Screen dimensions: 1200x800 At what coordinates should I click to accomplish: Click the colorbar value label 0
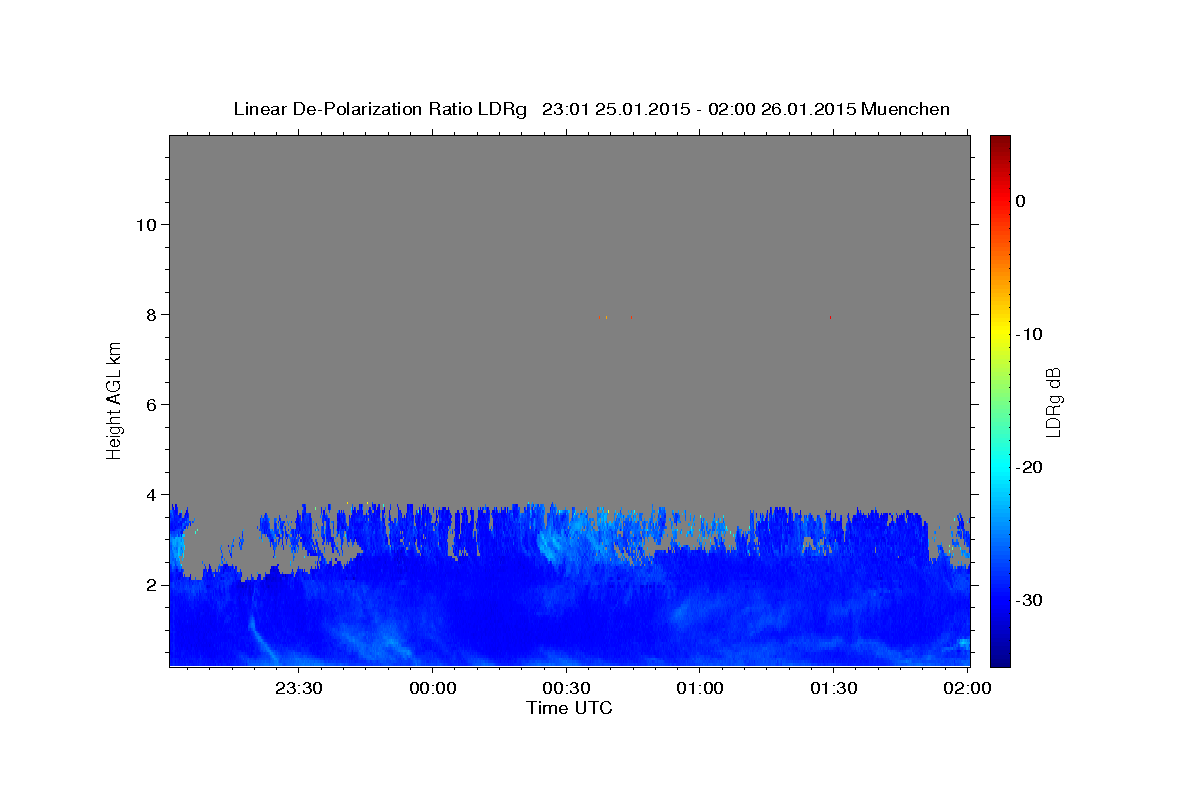1021,201
